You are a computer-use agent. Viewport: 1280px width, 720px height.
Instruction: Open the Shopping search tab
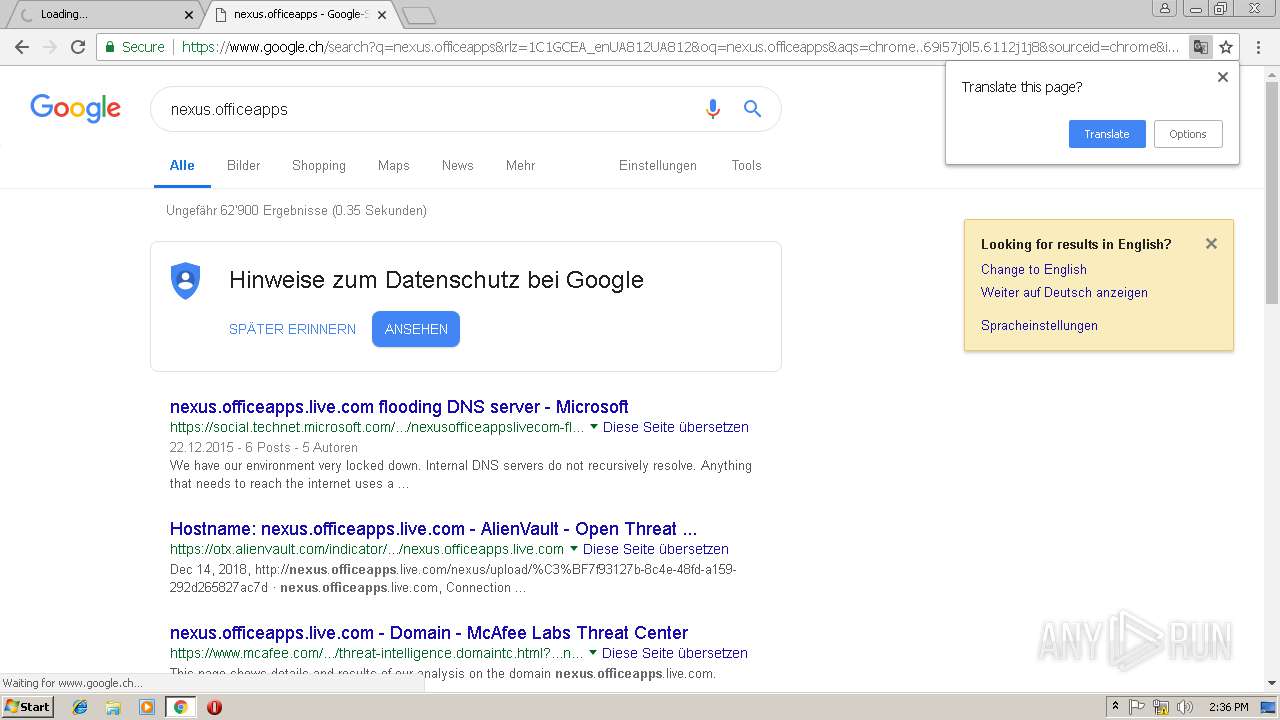[319, 166]
